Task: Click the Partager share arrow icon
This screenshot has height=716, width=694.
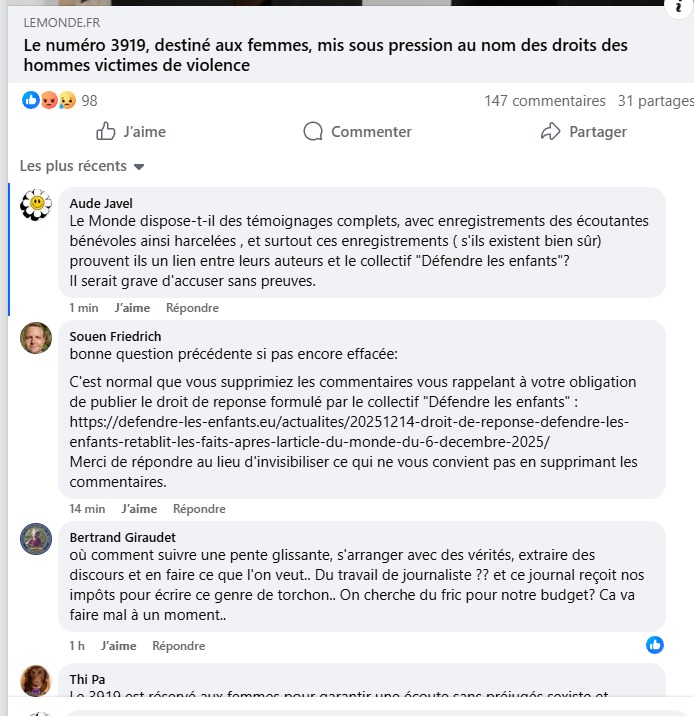Action: click(550, 131)
